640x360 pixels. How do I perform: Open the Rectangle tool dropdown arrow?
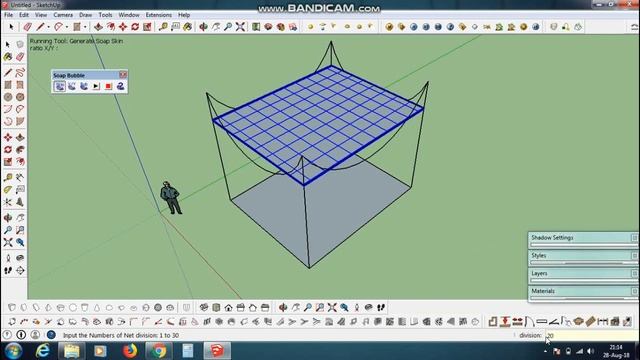[85, 27]
